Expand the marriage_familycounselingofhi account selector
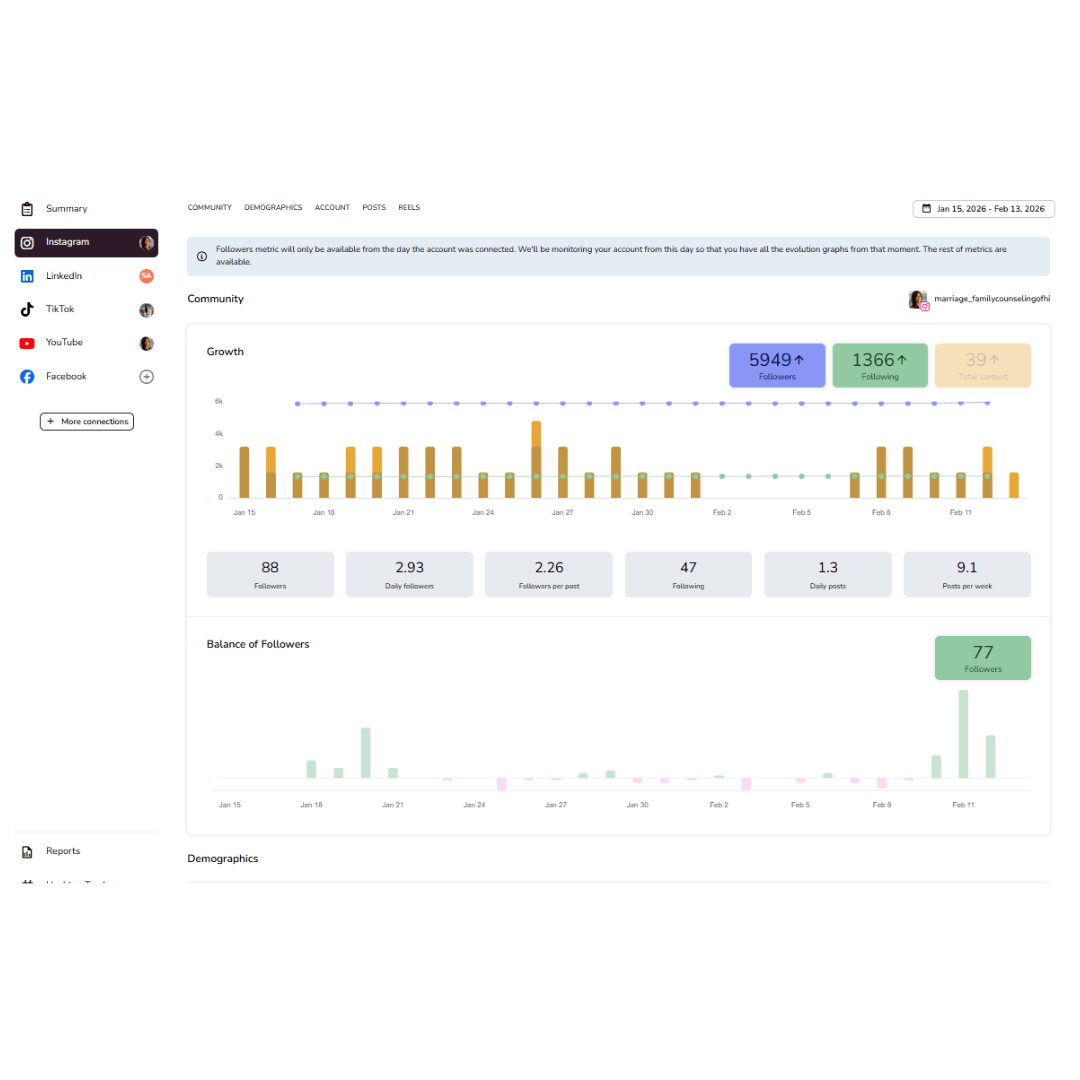Screen dimensions: 1080x1080 [x=979, y=299]
